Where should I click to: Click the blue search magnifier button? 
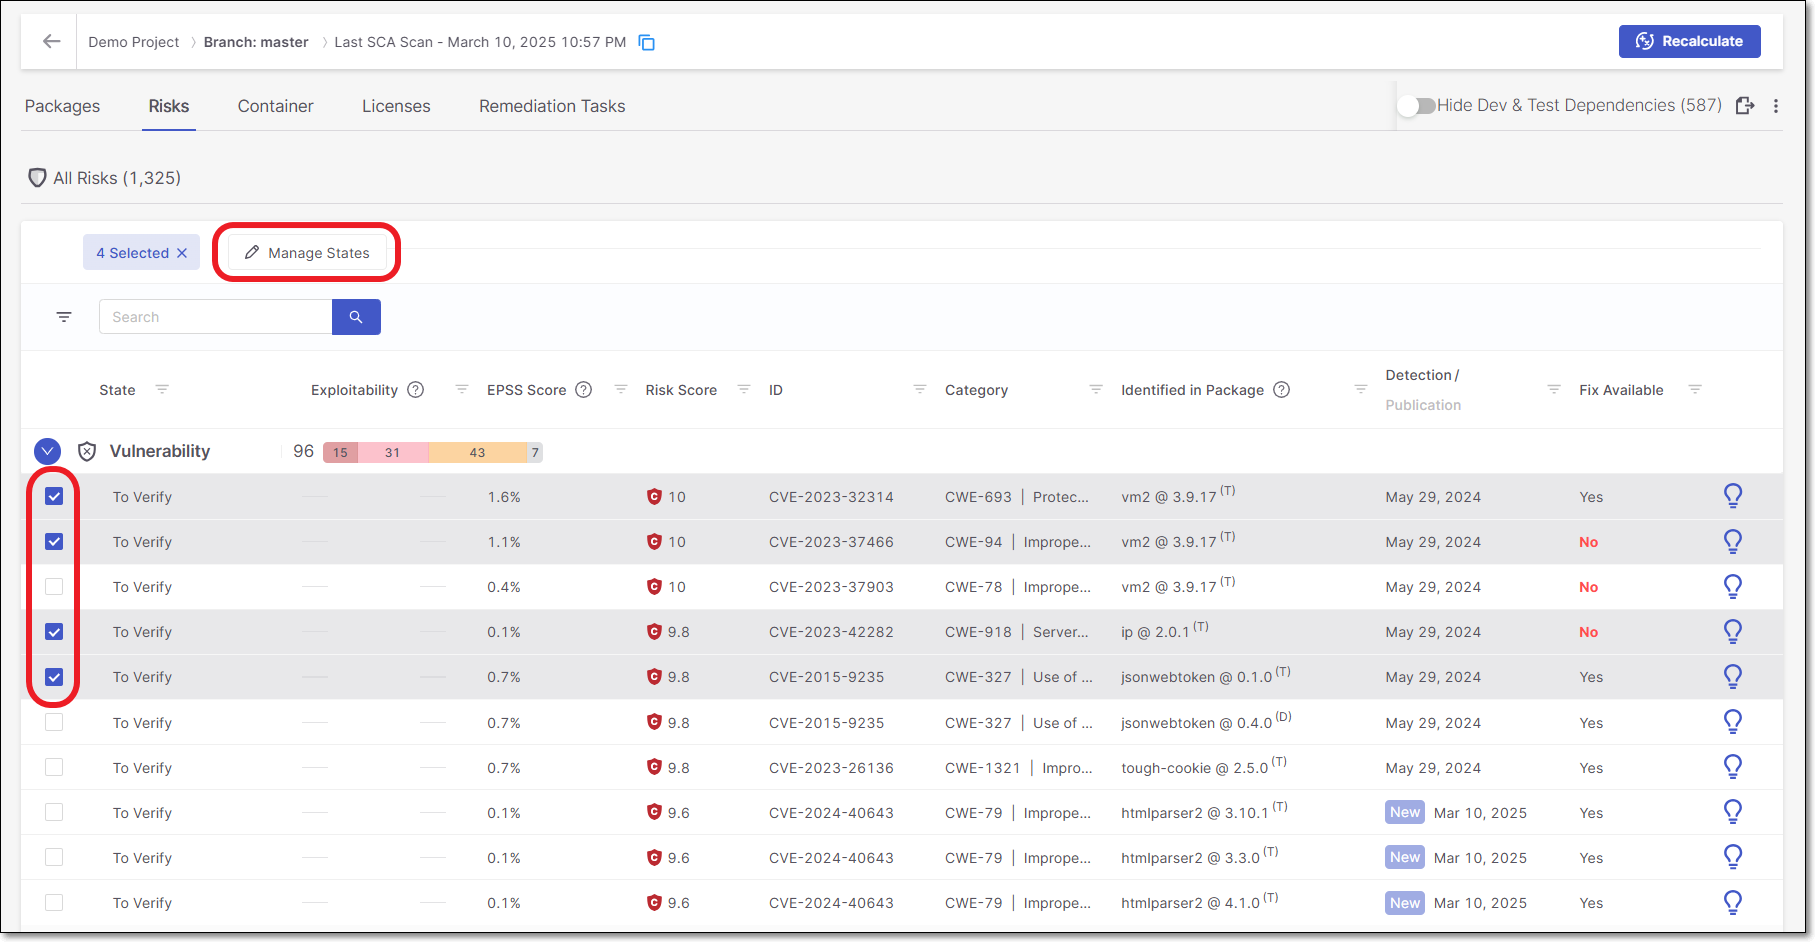(x=356, y=317)
